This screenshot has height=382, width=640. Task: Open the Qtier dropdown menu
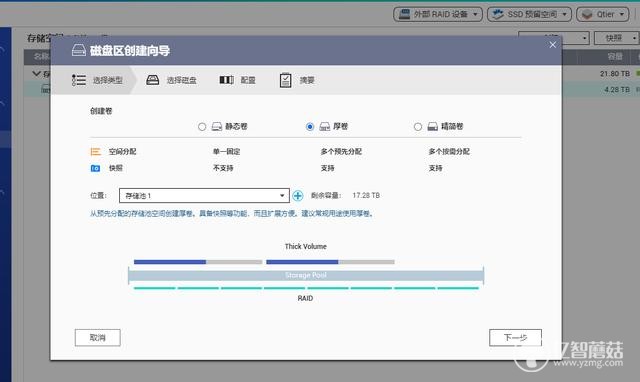pyautogui.click(x=603, y=14)
